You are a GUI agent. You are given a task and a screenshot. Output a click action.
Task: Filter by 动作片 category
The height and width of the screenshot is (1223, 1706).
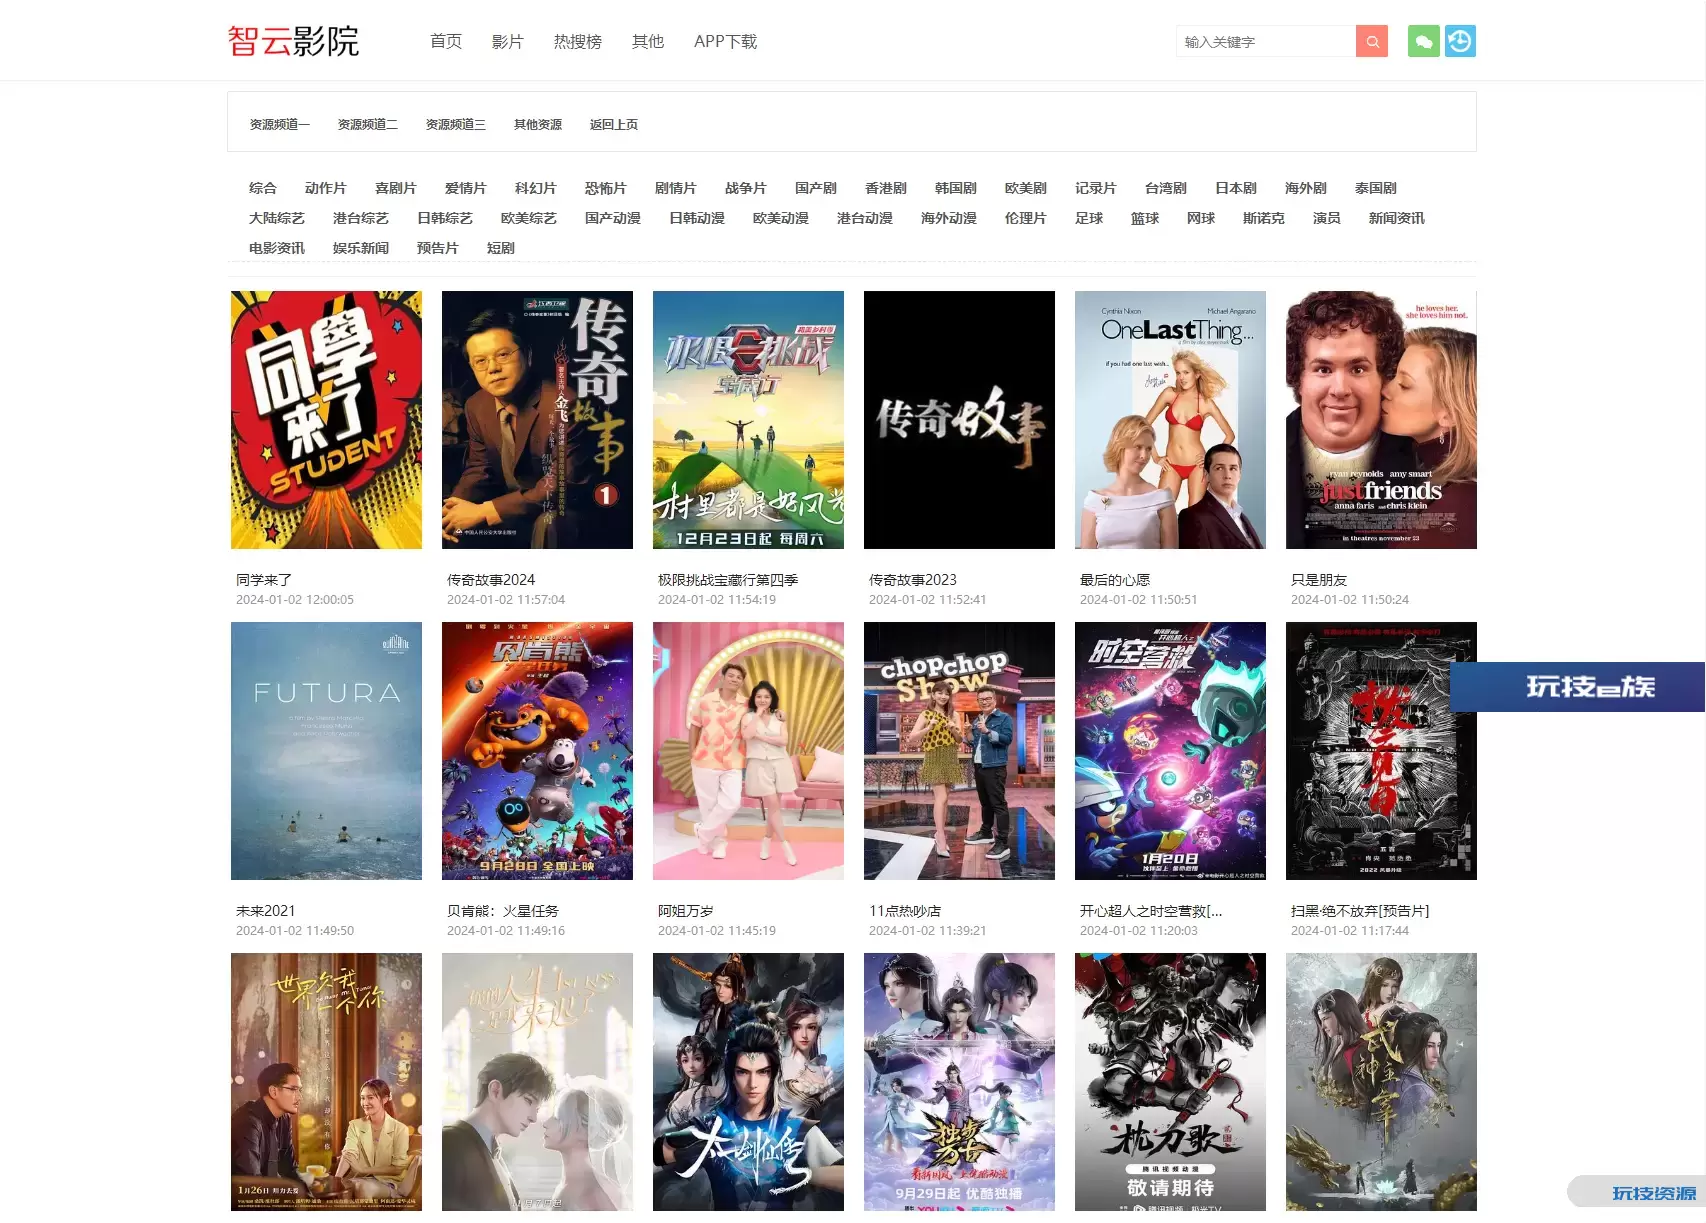tap(326, 188)
